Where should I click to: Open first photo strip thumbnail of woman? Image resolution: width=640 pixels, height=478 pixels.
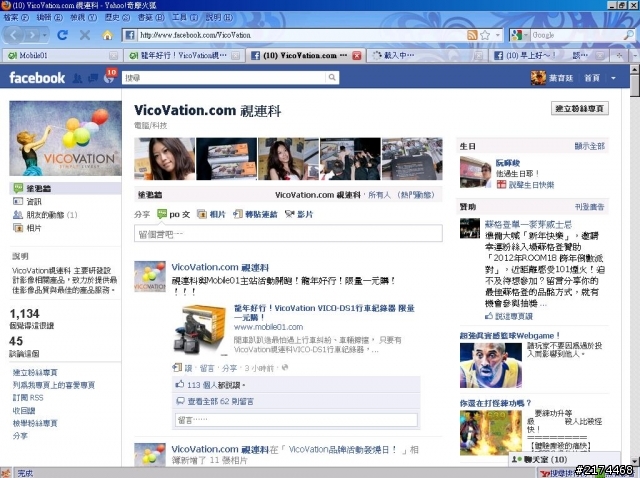[x=164, y=159]
